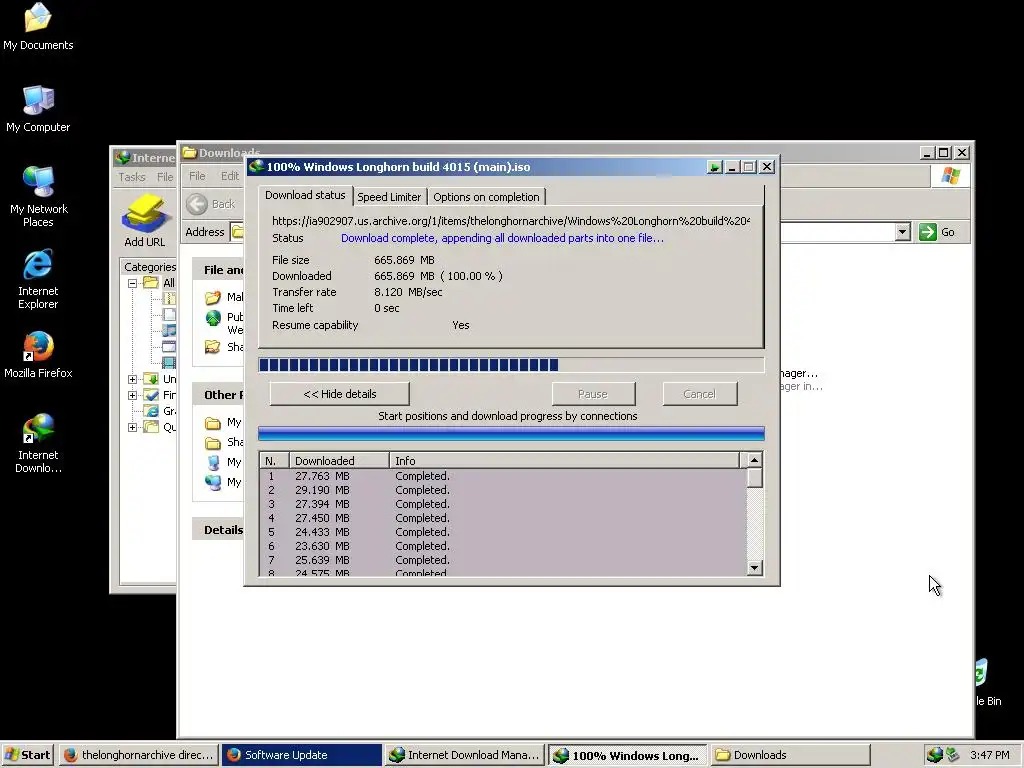Expand the Queues category node

(x=133, y=427)
